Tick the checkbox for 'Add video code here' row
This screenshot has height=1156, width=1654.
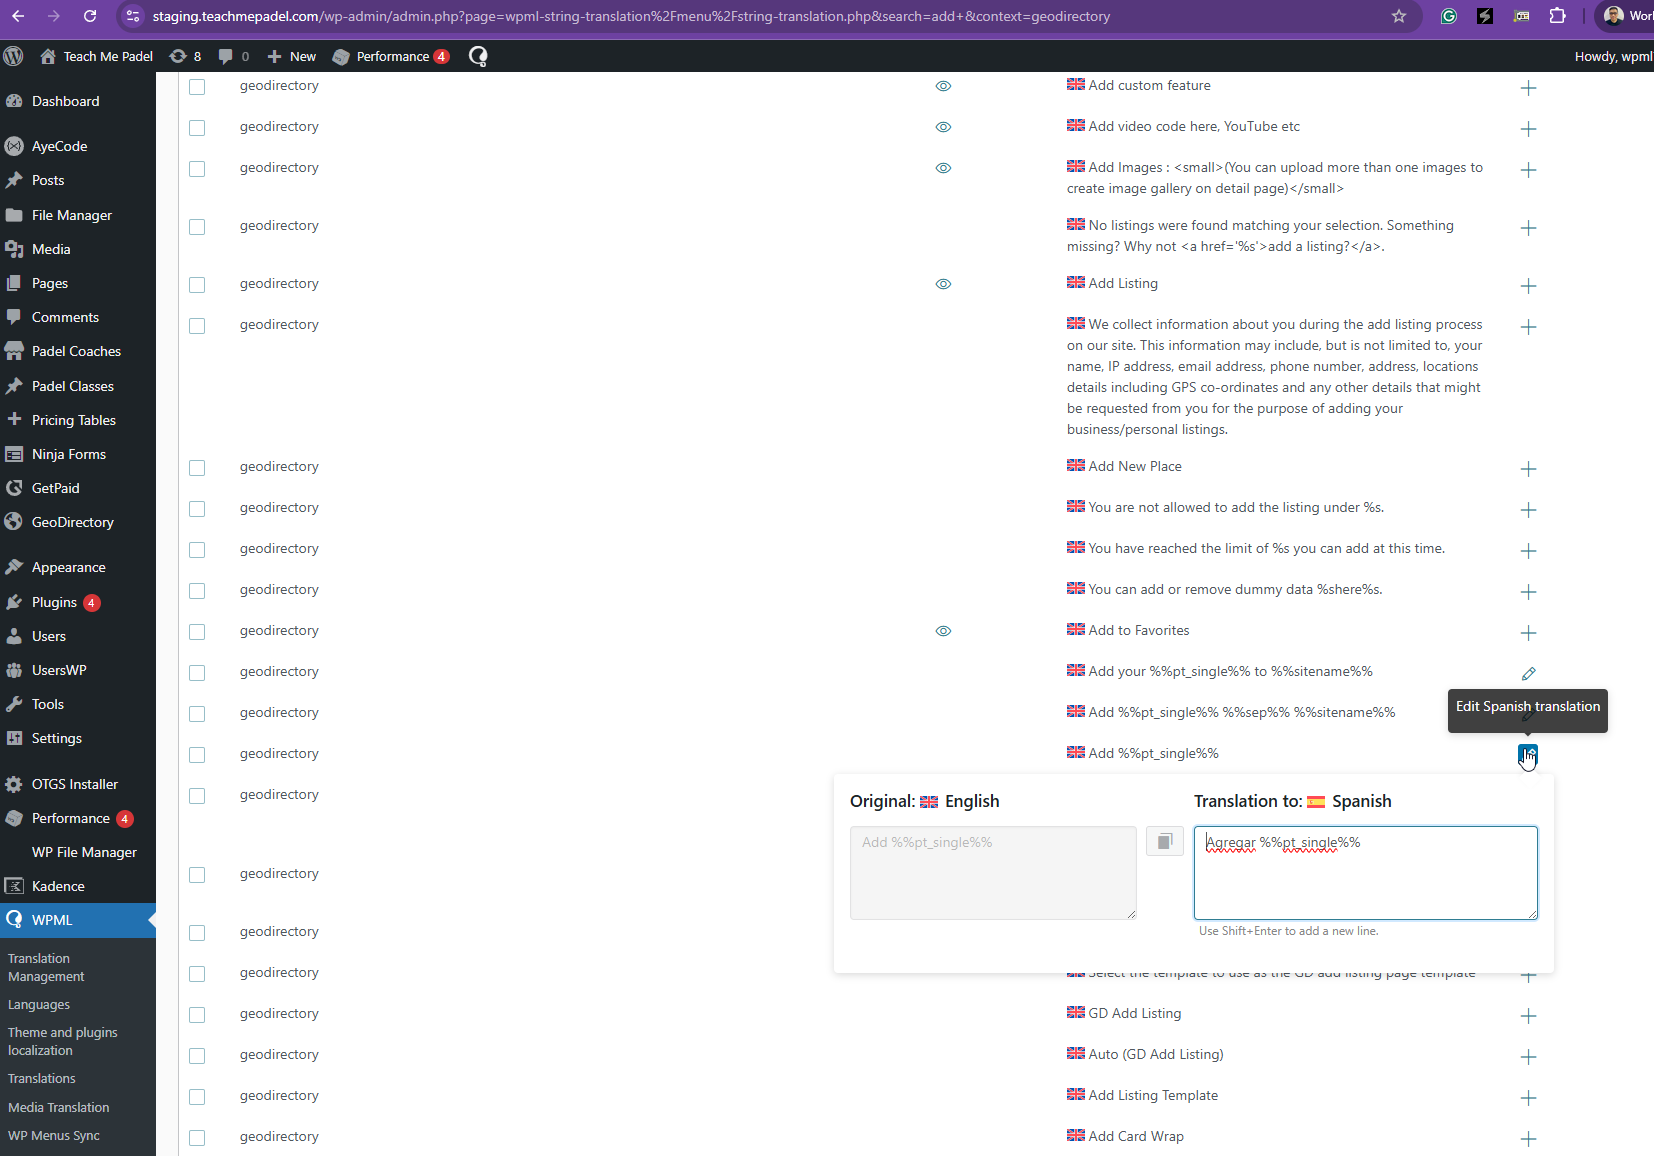[197, 128]
